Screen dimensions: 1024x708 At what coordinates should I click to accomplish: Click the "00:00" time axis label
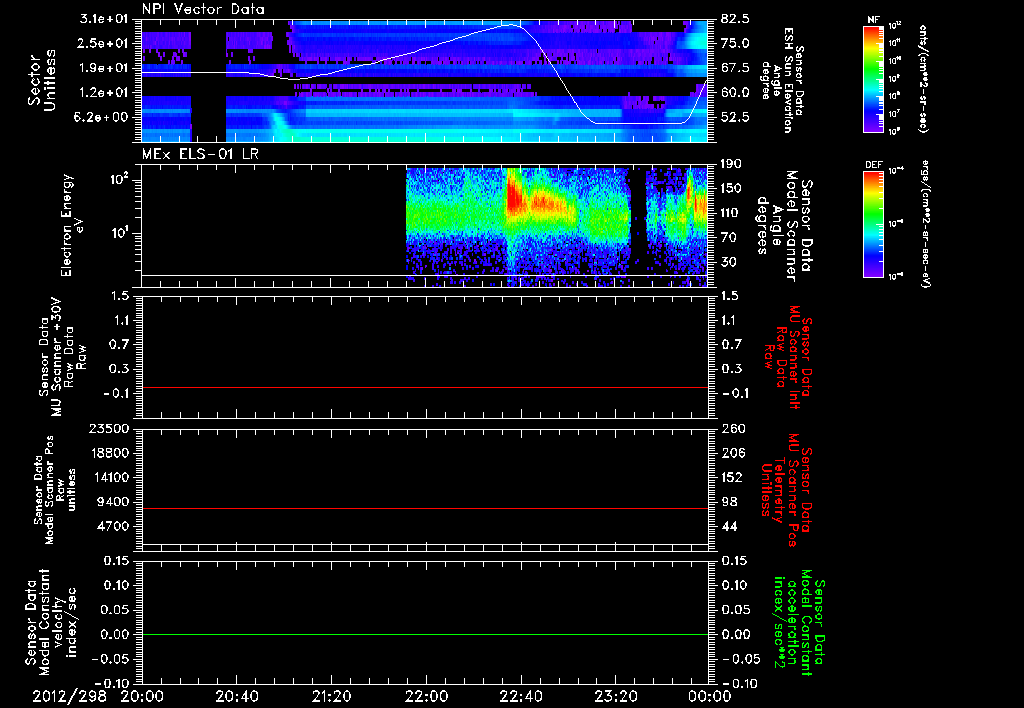click(710, 696)
